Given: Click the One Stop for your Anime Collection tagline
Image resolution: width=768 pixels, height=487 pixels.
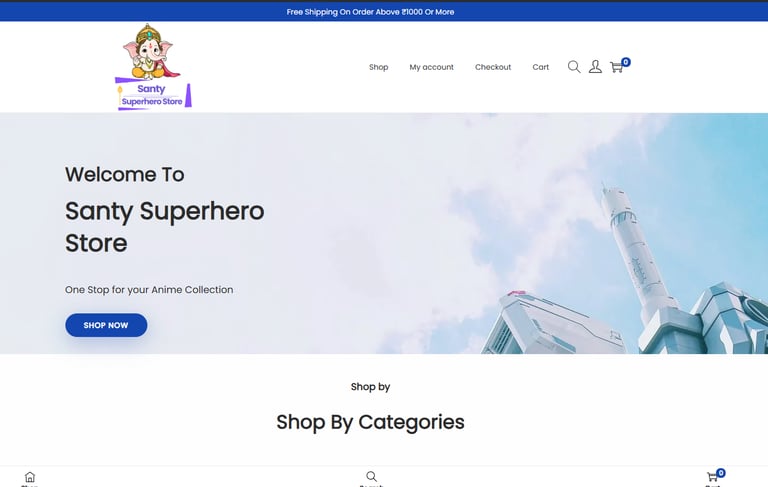Looking at the screenshot, I should (x=149, y=290).
